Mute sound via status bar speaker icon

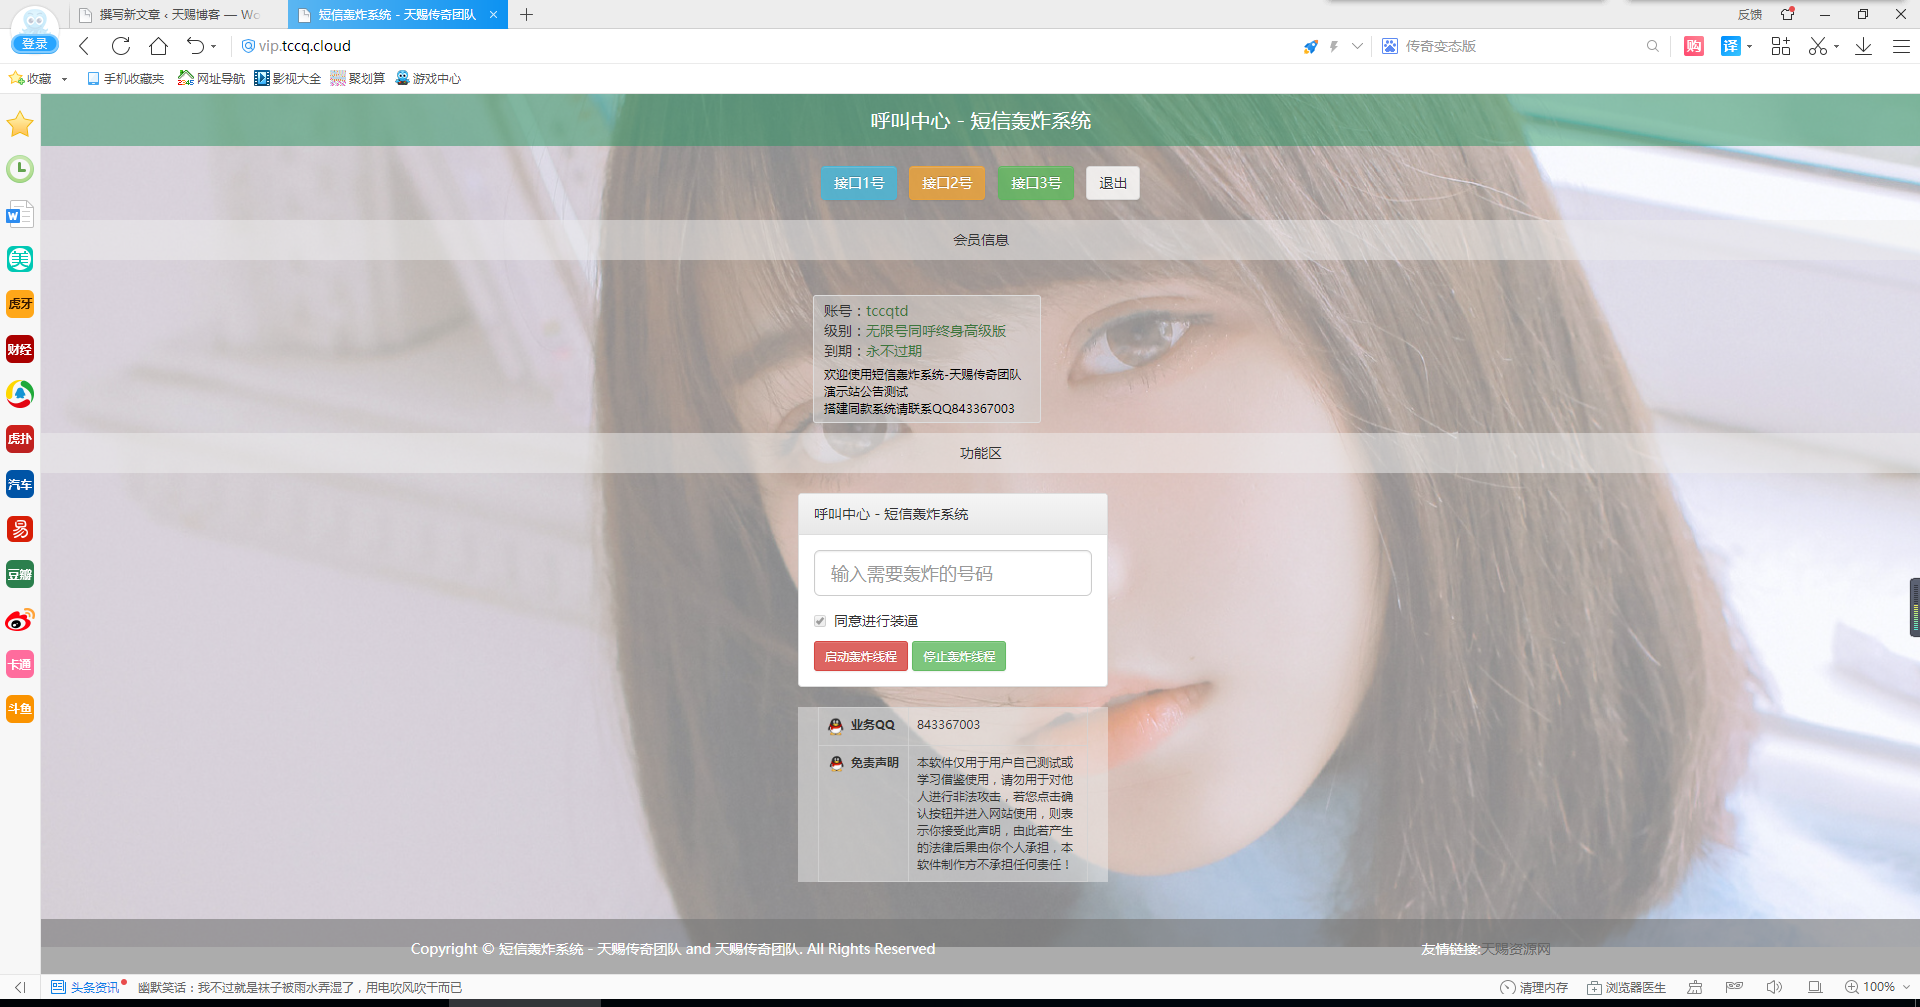(x=1774, y=987)
